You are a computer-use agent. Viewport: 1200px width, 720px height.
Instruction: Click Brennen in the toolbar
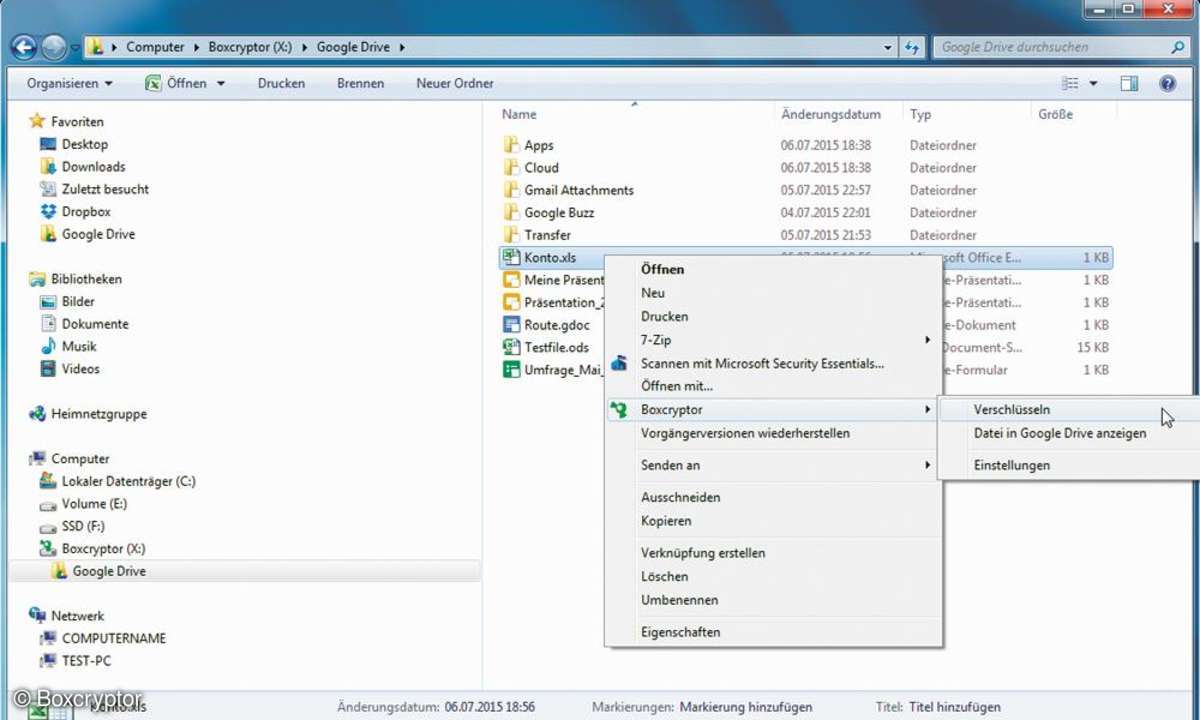(x=360, y=84)
